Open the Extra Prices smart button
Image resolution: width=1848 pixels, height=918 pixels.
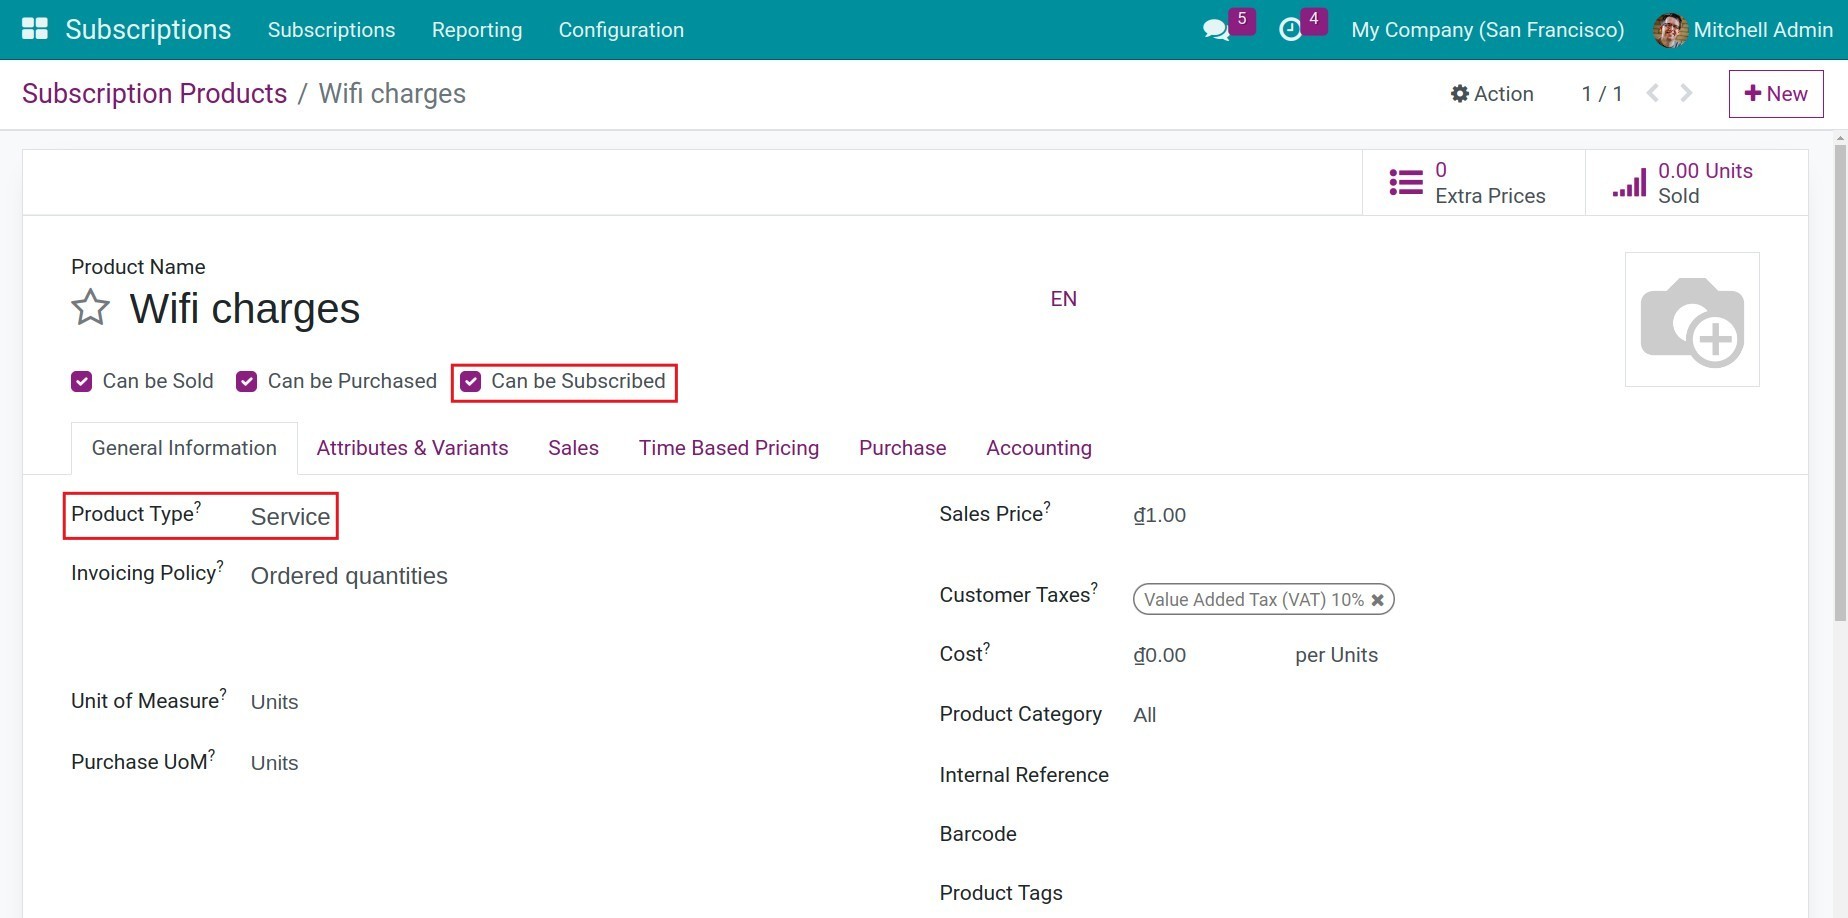[1472, 182]
